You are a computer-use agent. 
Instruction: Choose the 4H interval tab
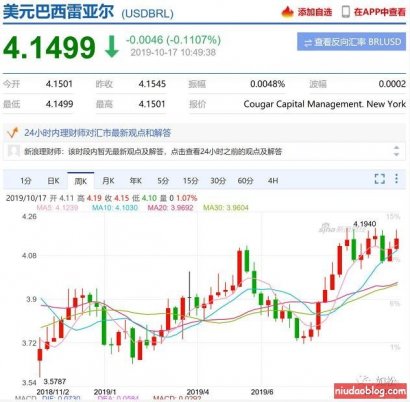(273, 181)
